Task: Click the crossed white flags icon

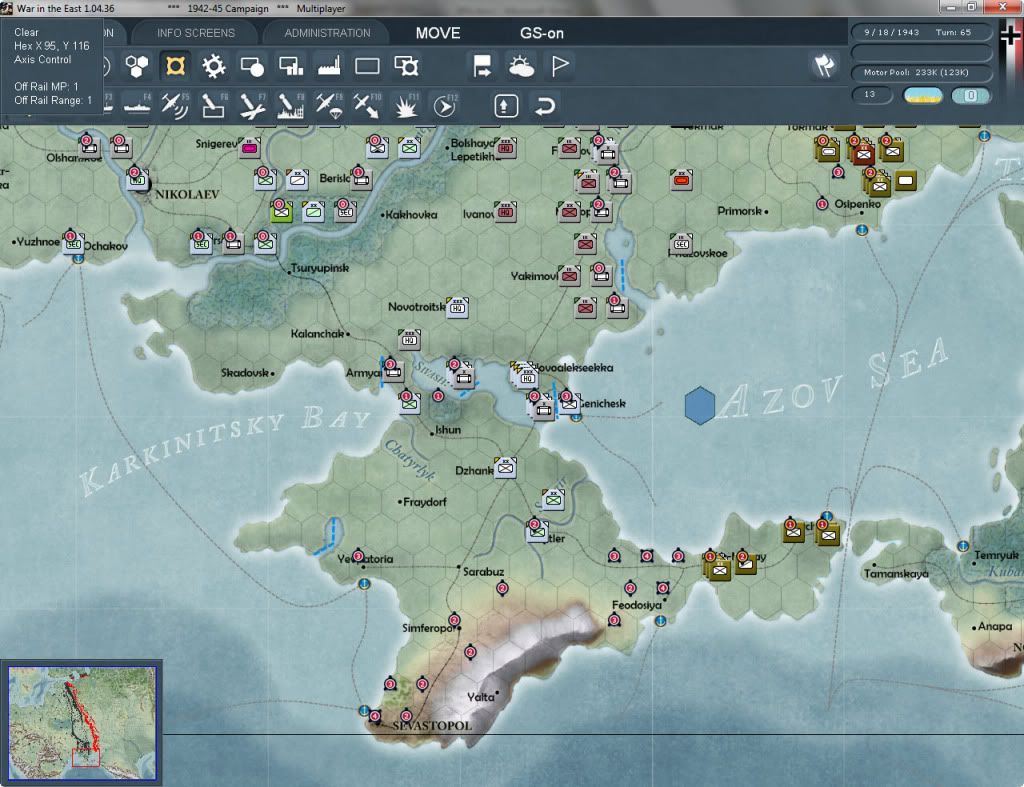Action: [x=825, y=65]
